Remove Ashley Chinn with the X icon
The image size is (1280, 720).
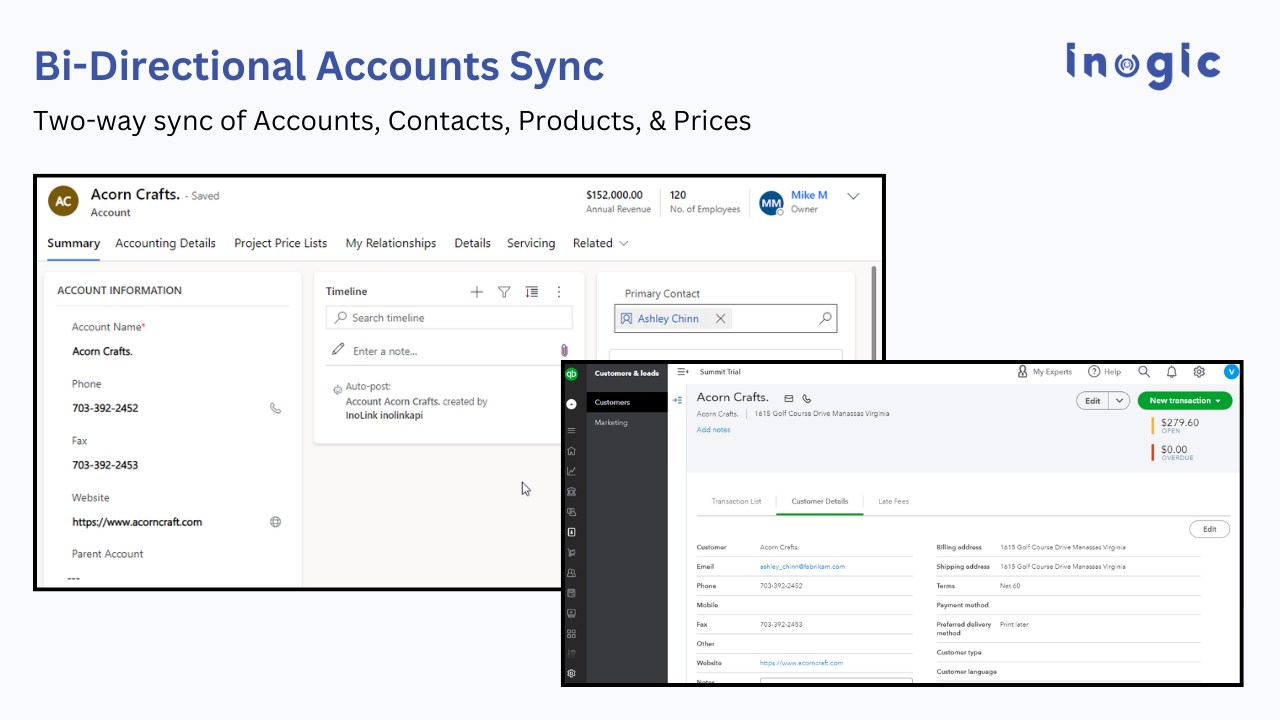(x=720, y=318)
